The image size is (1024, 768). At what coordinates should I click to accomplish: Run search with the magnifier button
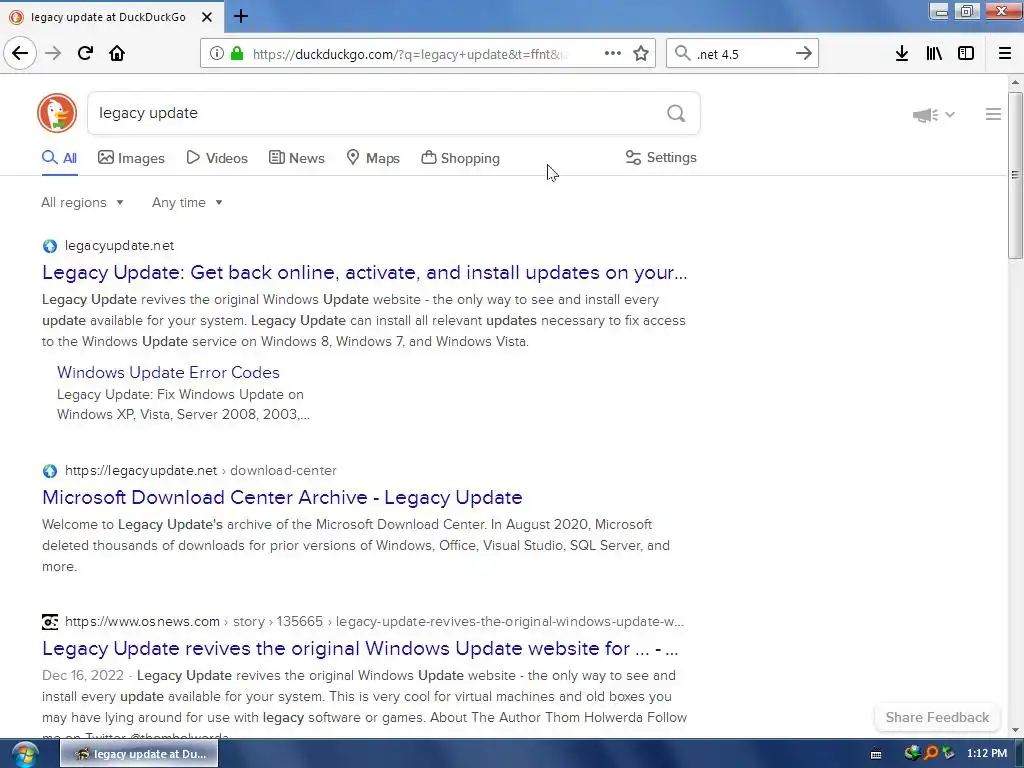point(676,114)
